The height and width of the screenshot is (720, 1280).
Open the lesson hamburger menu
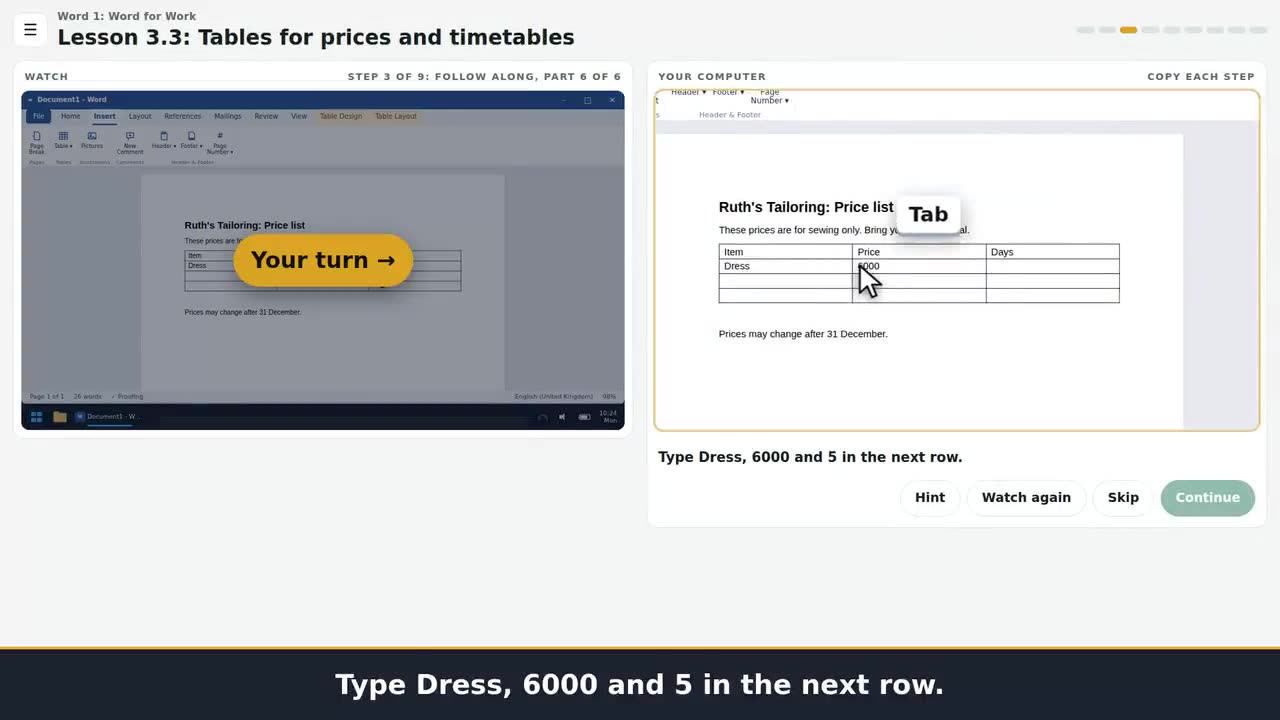[30, 30]
